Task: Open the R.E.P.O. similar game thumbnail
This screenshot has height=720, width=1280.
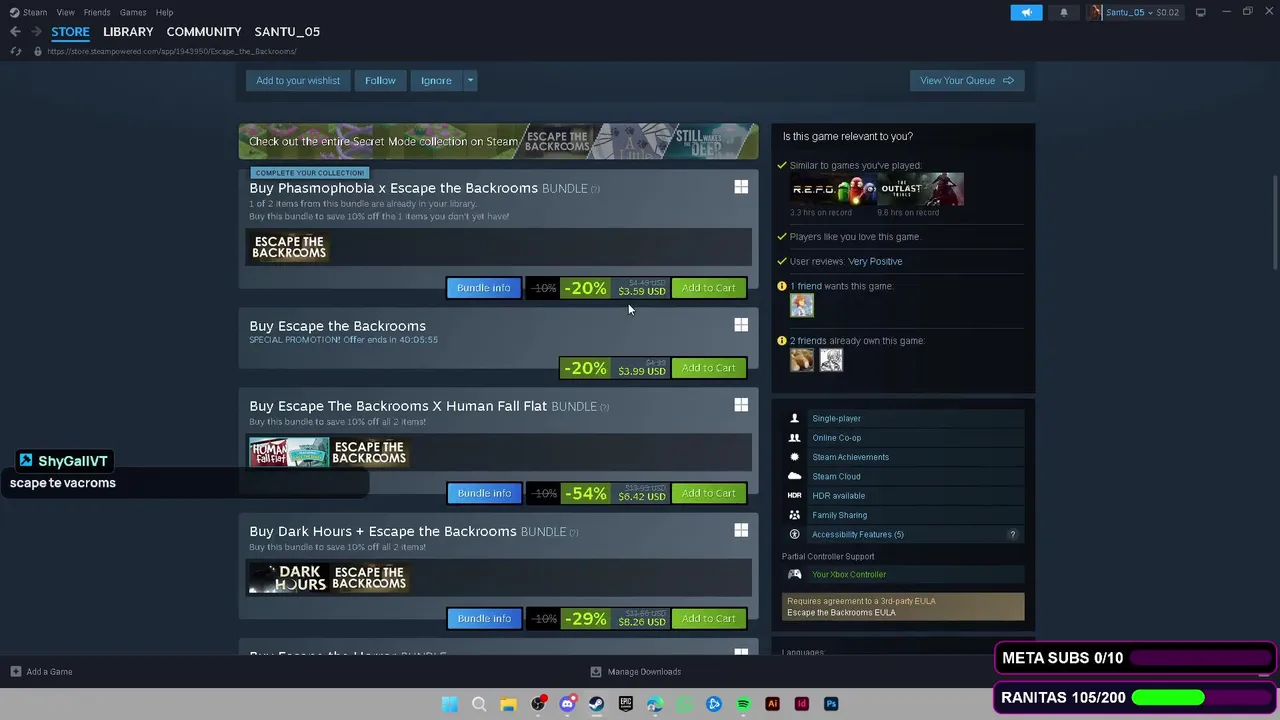Action: [x=834, y=189]
